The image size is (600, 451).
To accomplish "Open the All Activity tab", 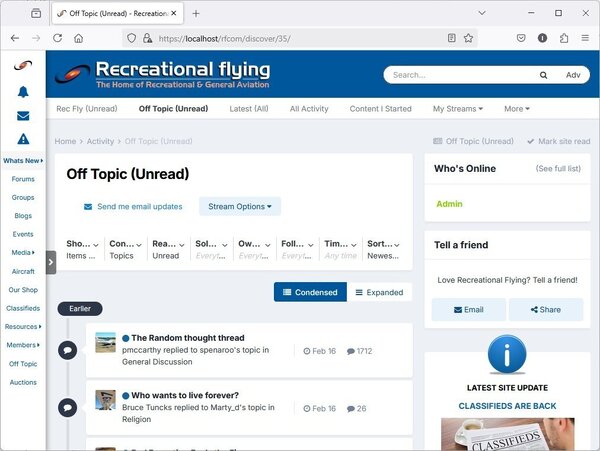I will pos(309,108).
